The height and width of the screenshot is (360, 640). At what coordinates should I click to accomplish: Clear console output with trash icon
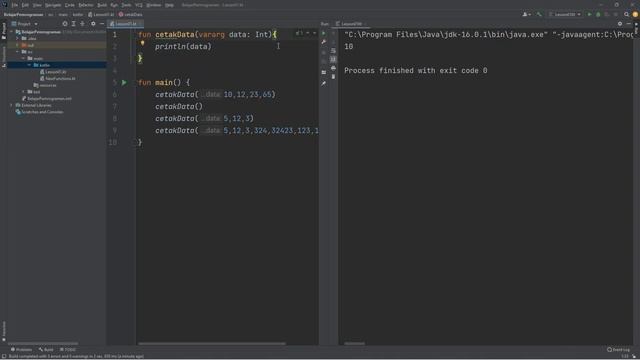point(333,77)
